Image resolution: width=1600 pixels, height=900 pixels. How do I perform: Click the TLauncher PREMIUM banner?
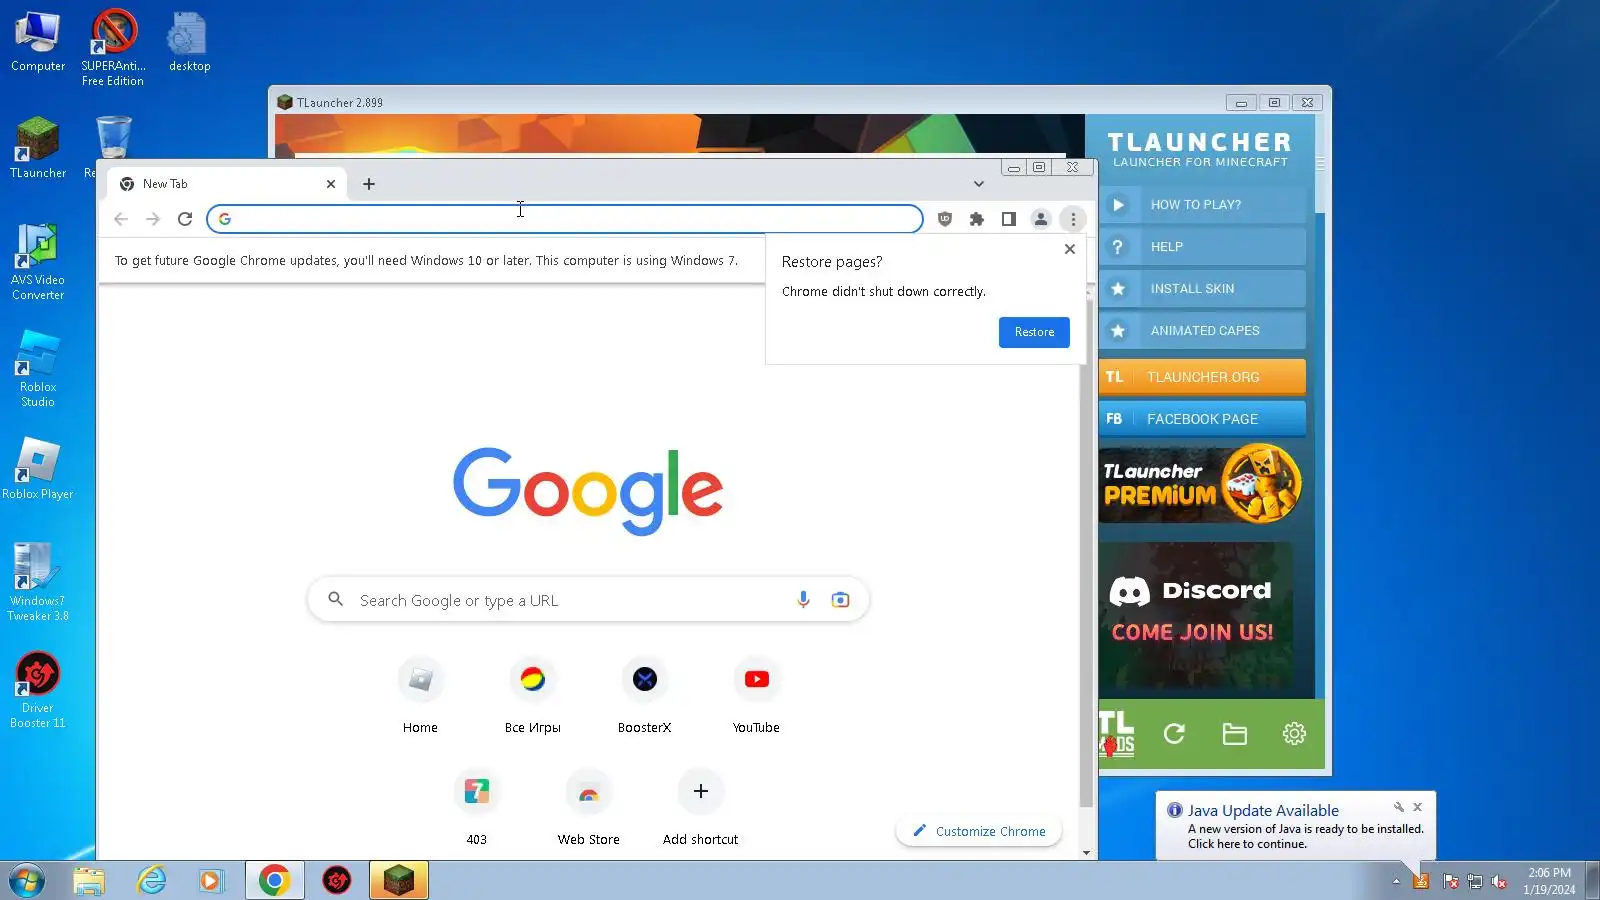point(1201,484)
